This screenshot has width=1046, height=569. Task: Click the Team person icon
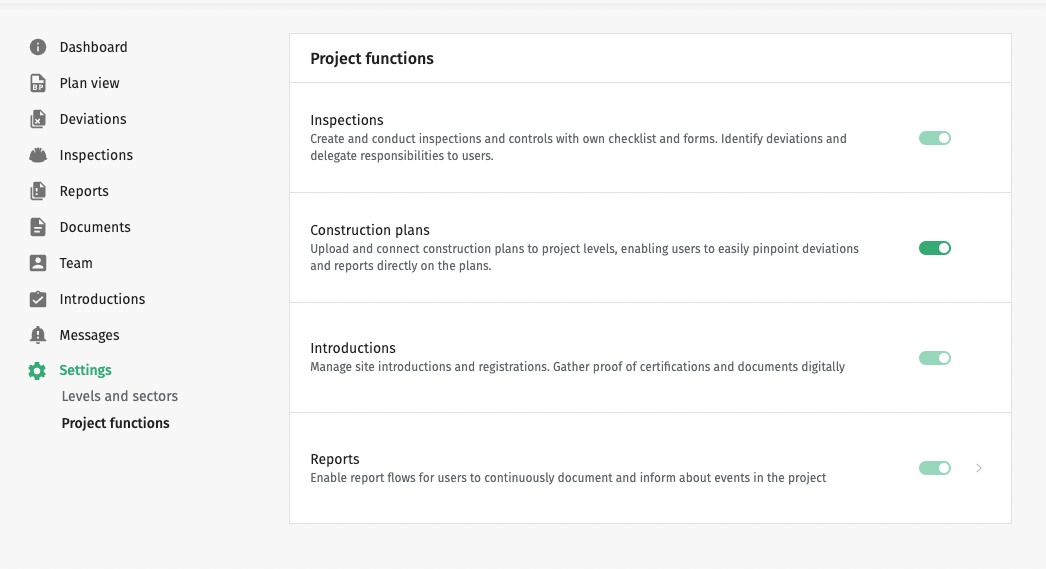click(x=38, y=263)
